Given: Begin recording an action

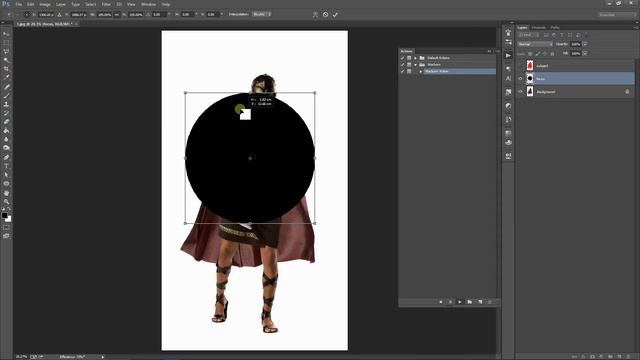Looking at the screenshot, I should pos(450,302).
